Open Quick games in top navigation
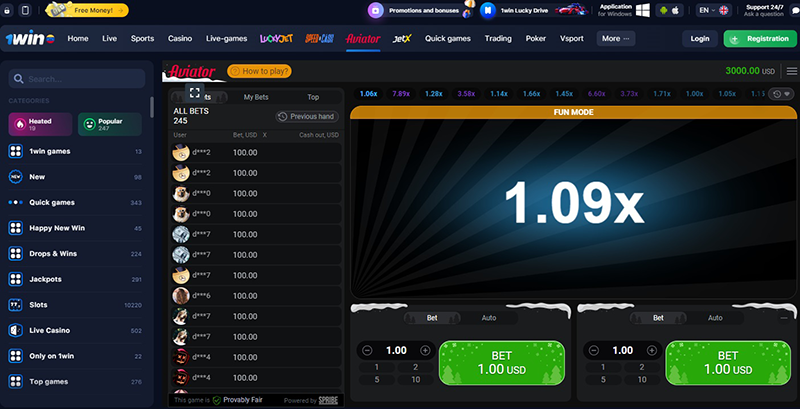The image size is (800, 409). (x=448, y=38)
